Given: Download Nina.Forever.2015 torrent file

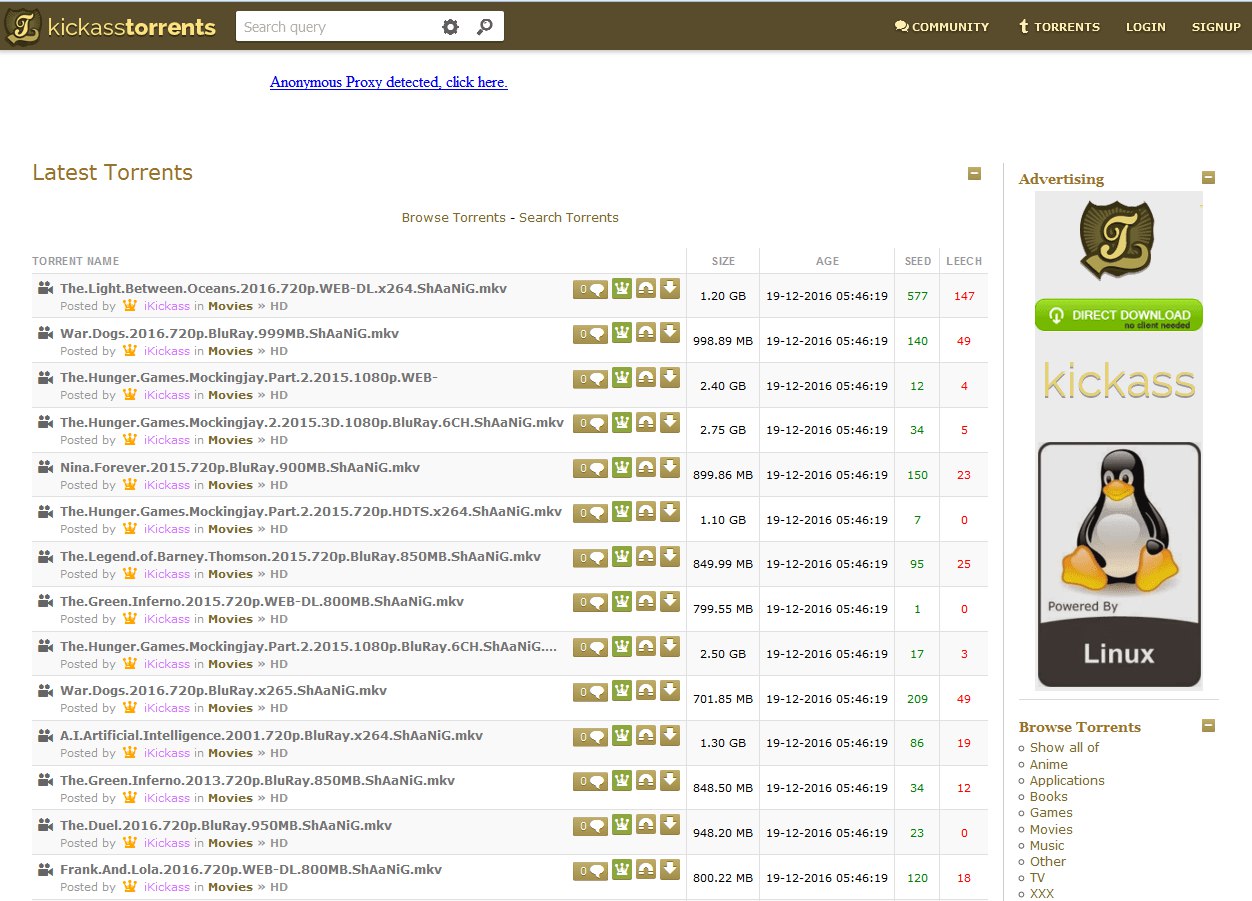Looking at the screenshot, I should tap(670, 468).
